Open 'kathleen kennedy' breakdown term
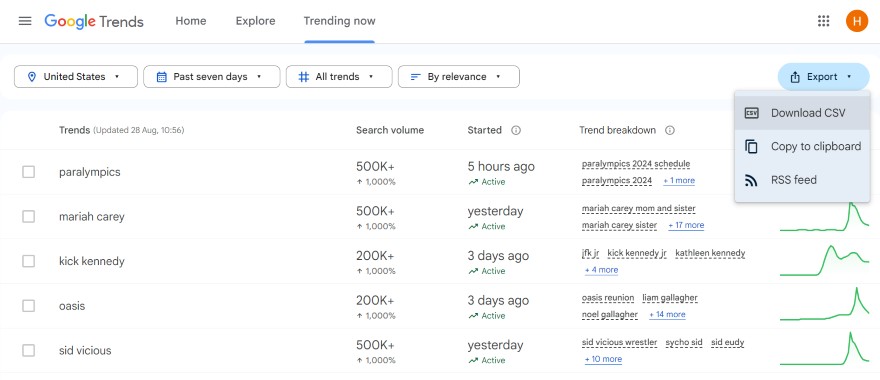Image resolution: width=880 pixels, height=380 pixels. (711, 253)
